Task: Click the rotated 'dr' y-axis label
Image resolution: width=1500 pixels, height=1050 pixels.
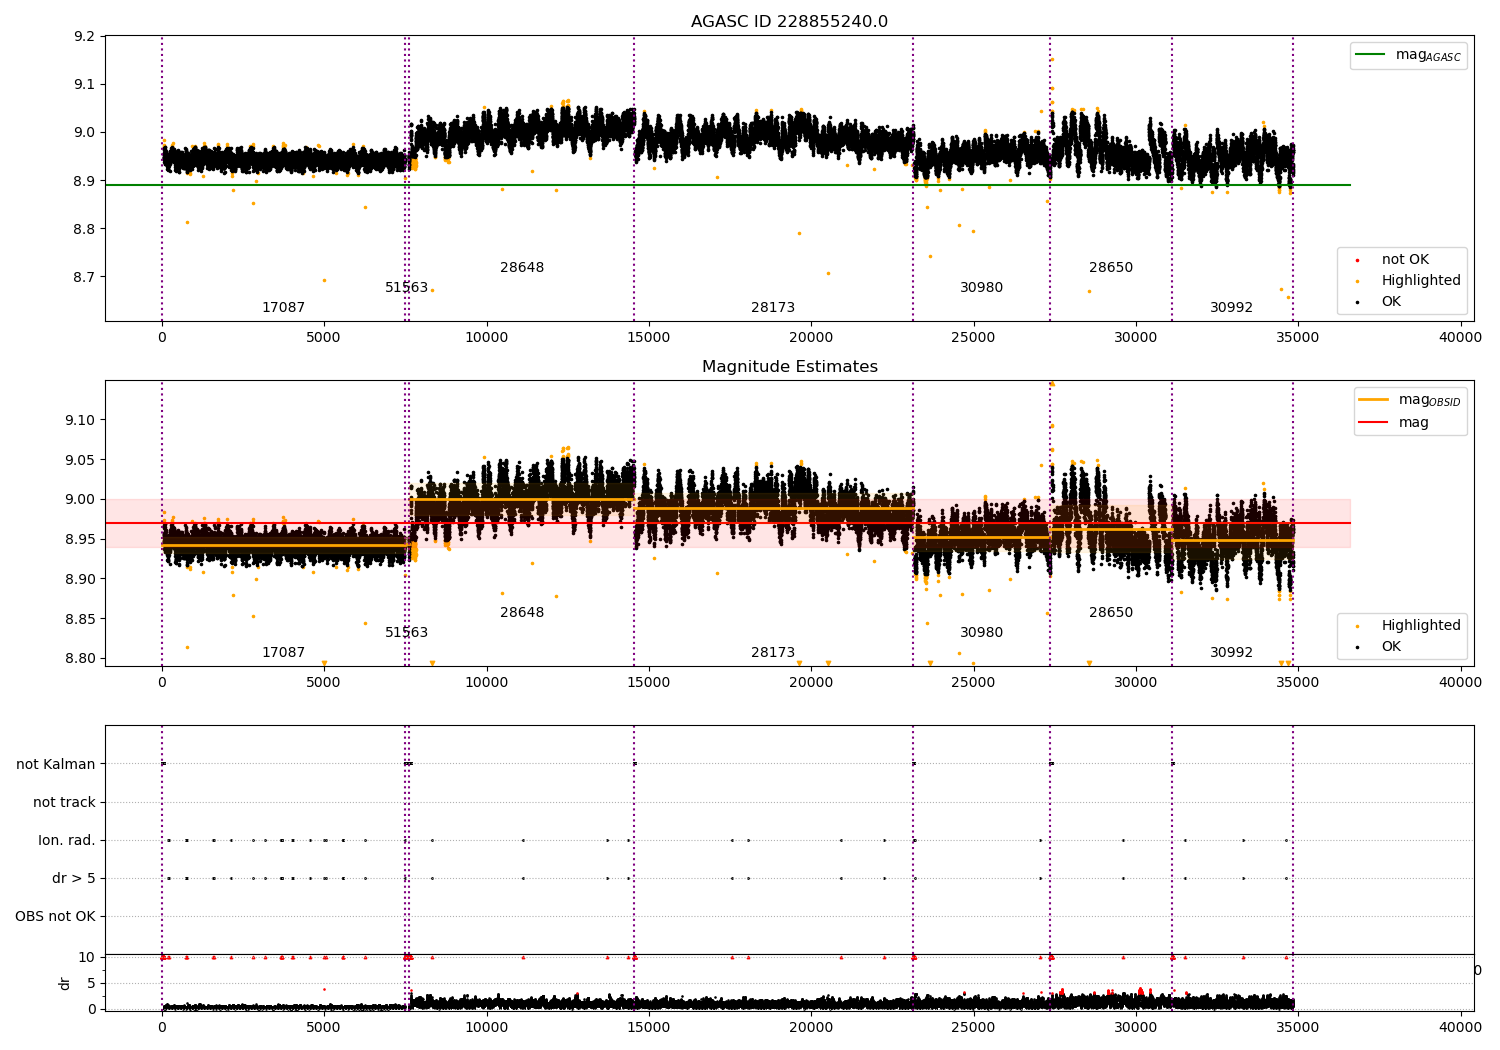Action: [65, 983]
